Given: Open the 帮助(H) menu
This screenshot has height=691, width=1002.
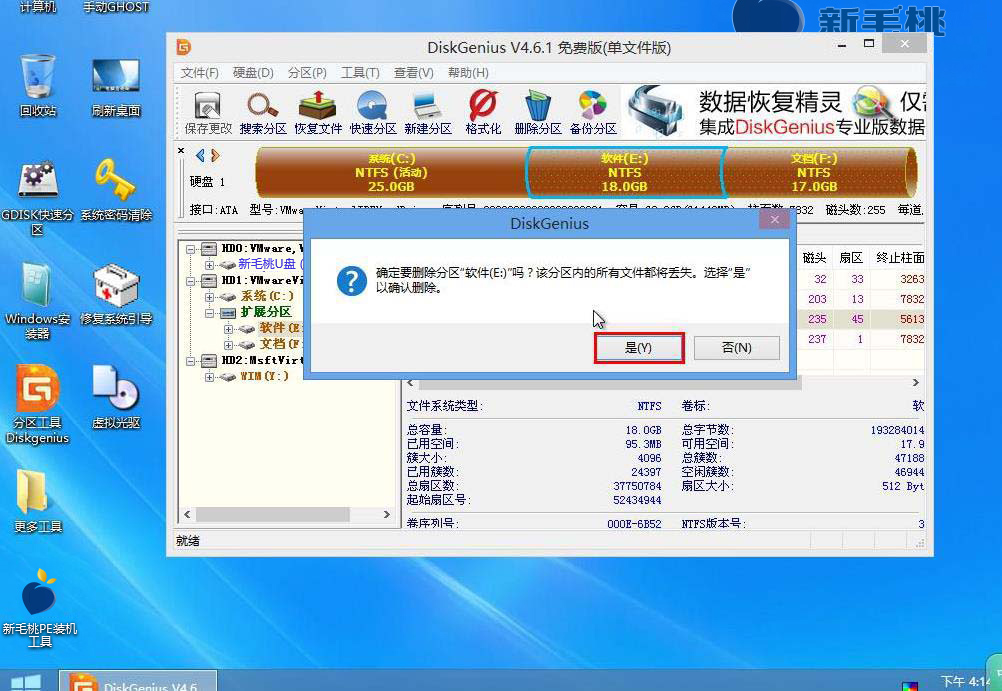Looking at the screenshot, I should pyautogui.click(x=468, y=73).
